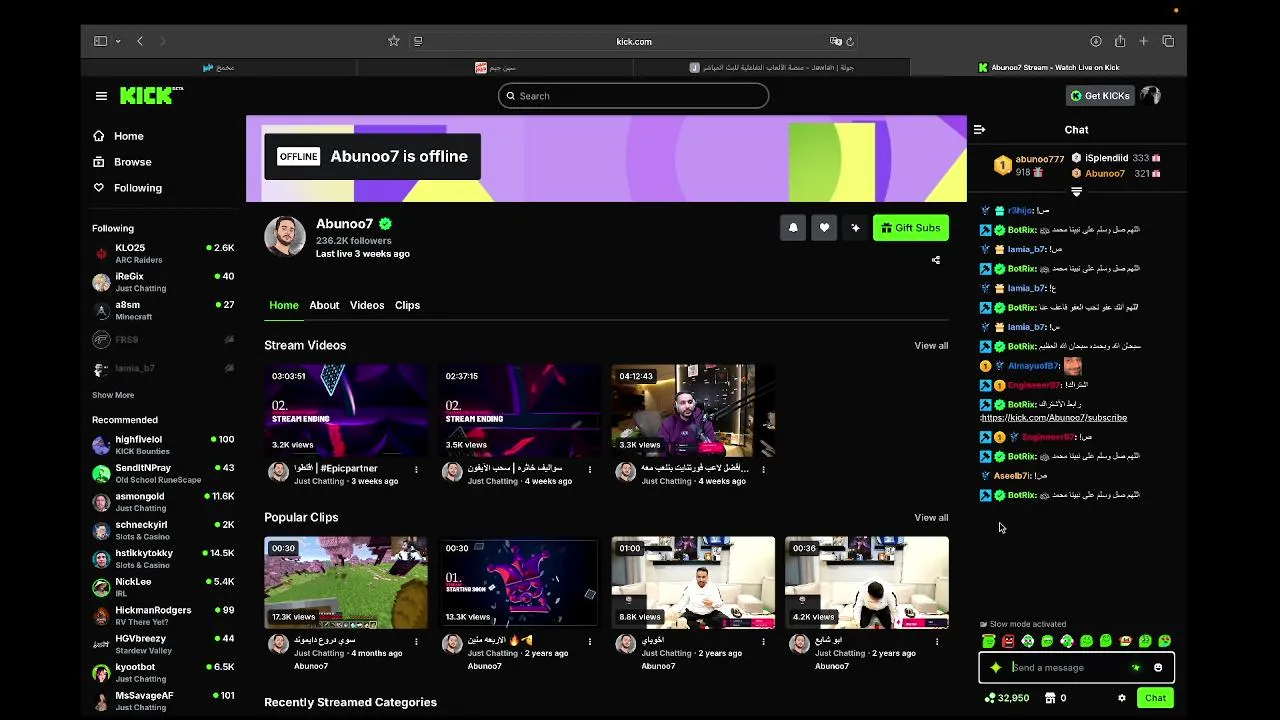
Task: Reload the page in Safari
Action: tap(850, 41)
